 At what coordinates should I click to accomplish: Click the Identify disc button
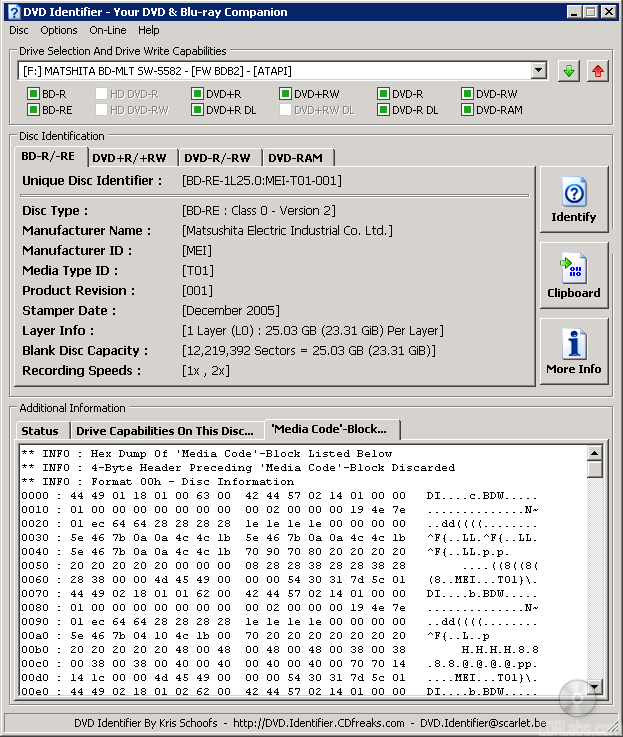point(574,200)
